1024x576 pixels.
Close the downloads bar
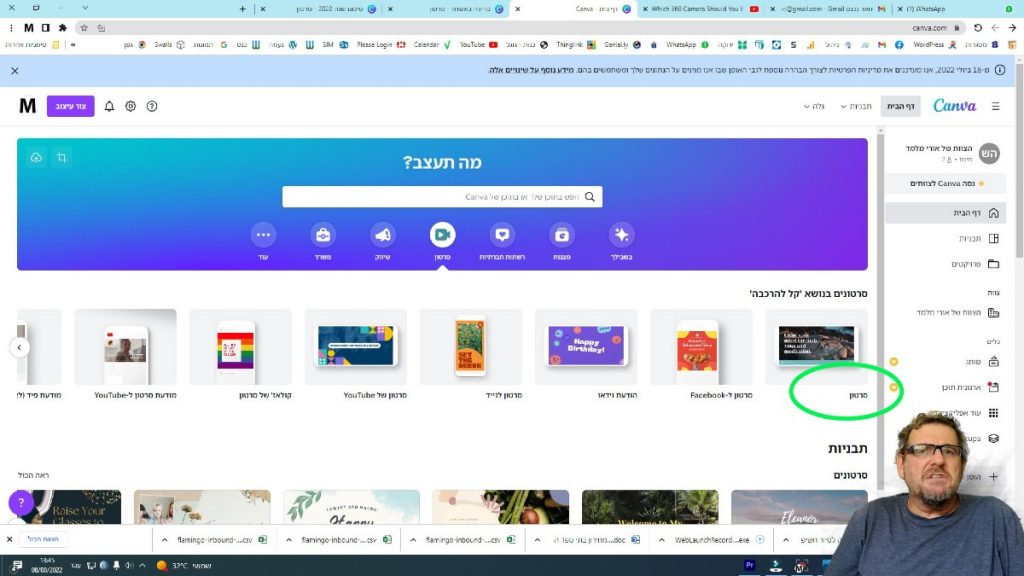pos(9,539)
